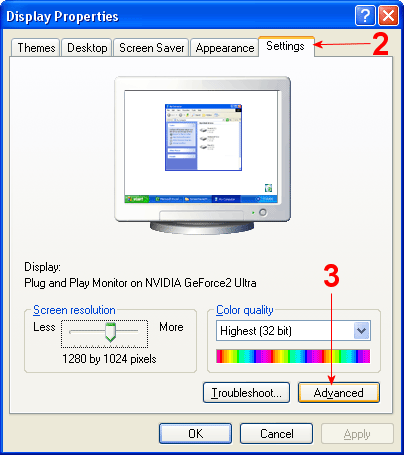404x455 pixels.
Task: Switch to the Themes tab
Action: coord(36,48)
